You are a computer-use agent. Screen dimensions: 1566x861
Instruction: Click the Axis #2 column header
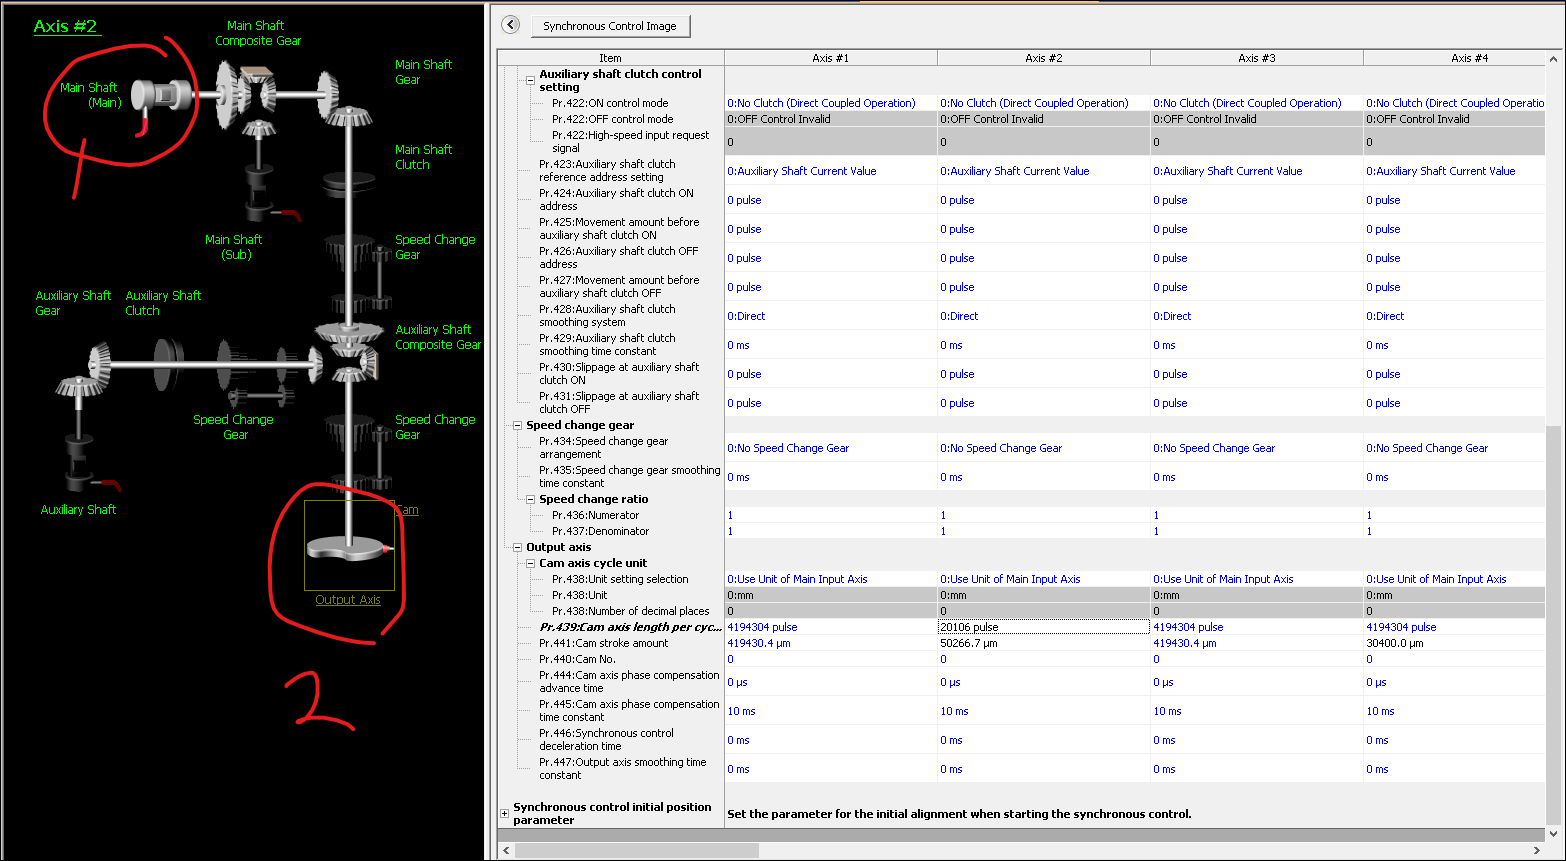pyautogui.click(x=1044, y=58)
